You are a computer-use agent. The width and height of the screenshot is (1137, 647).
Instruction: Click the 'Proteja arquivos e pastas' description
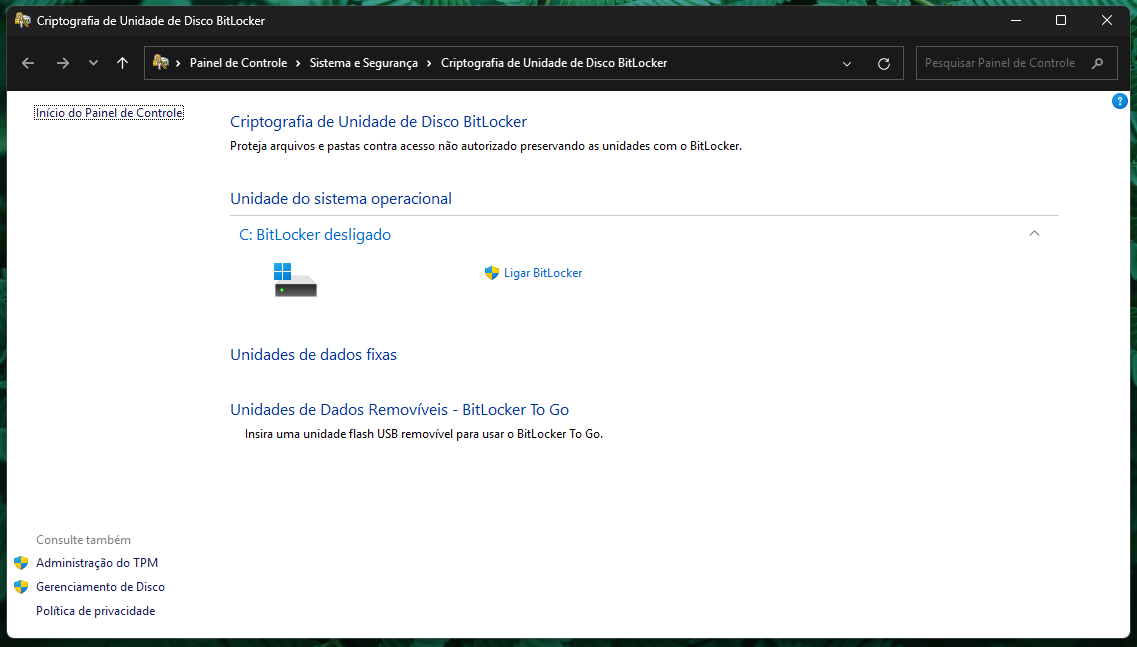[x=486, y=146]
